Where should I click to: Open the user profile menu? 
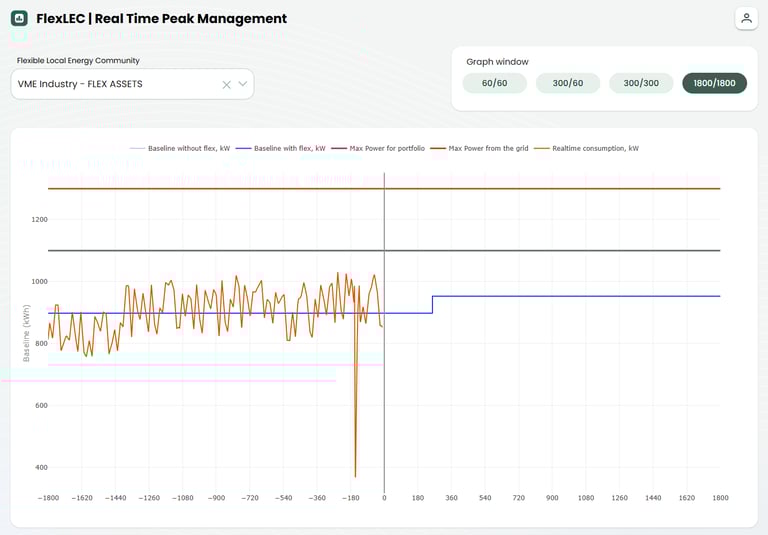(x=746, y=18)
